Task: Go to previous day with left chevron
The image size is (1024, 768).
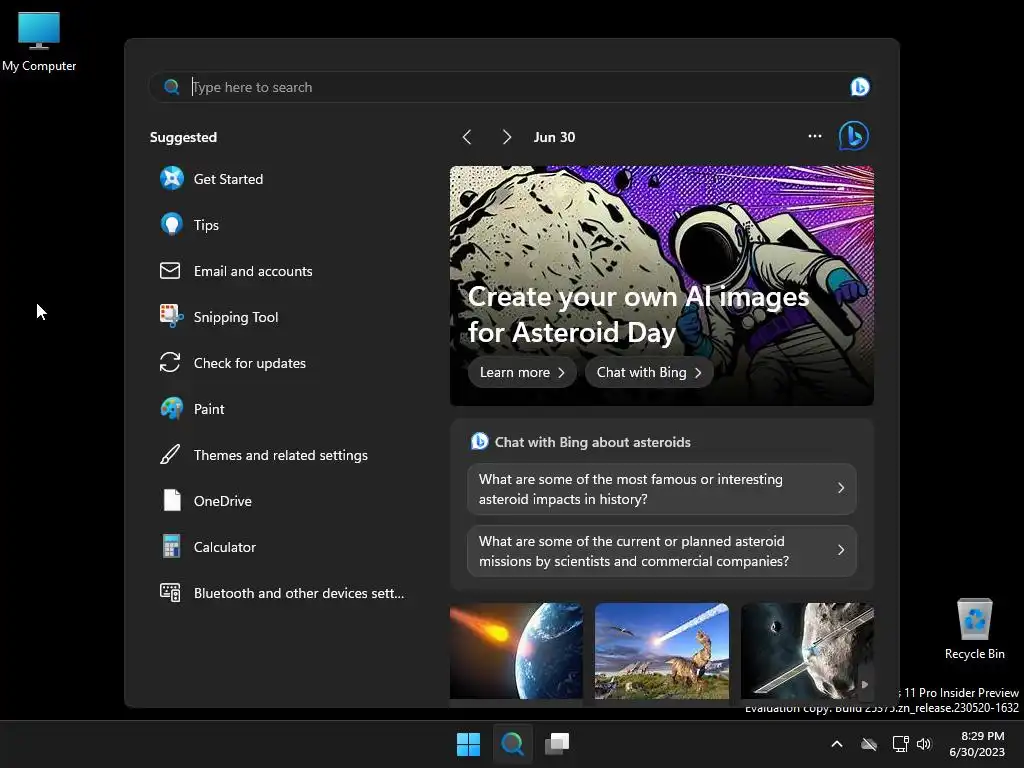Action: [467, 137]
